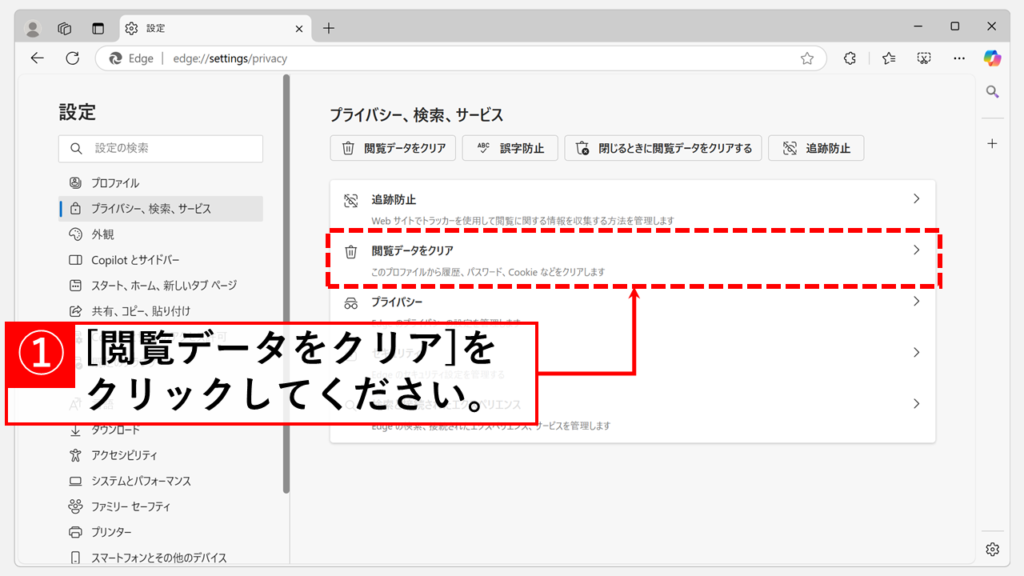Expand the 追跡防止 row chevron

tap(915, 199)
